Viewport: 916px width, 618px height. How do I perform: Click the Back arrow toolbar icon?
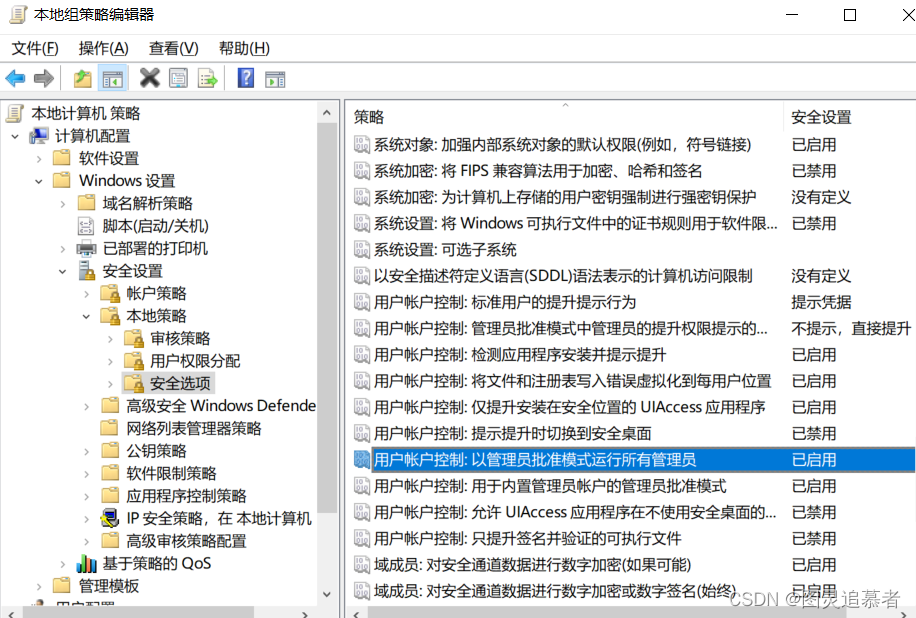15,78
